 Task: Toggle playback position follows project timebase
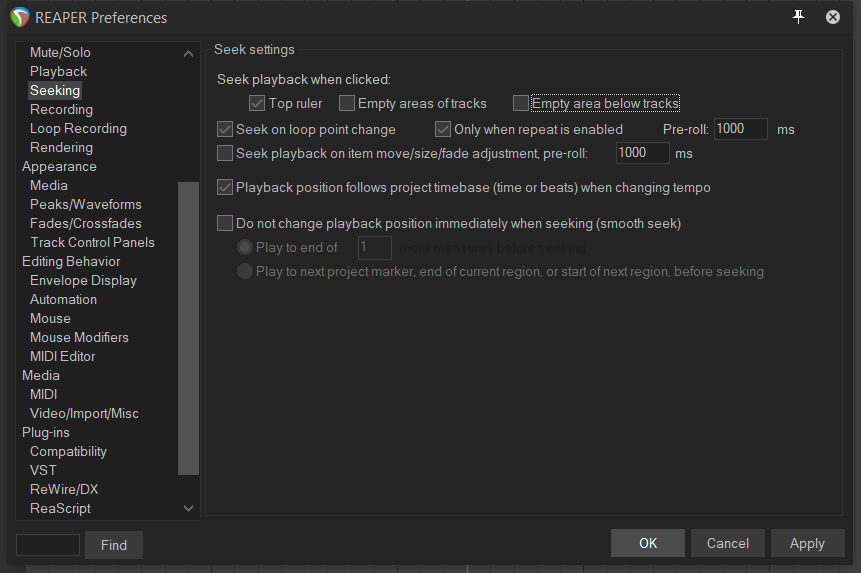click(x=225, y=187)
